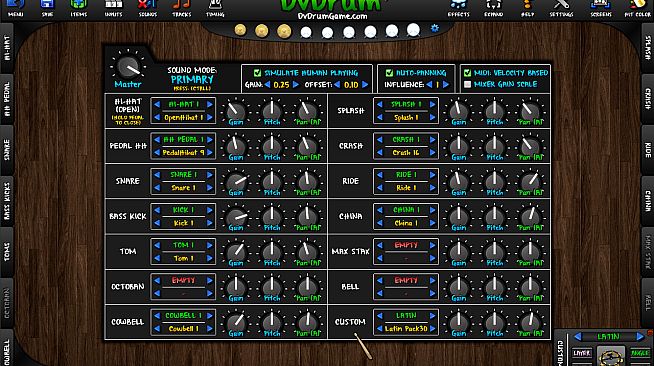The height and width of the screenshot is (366, 654).
Task: Select next Latin Pack30 sound with right arrow
Action: point(433,329)
